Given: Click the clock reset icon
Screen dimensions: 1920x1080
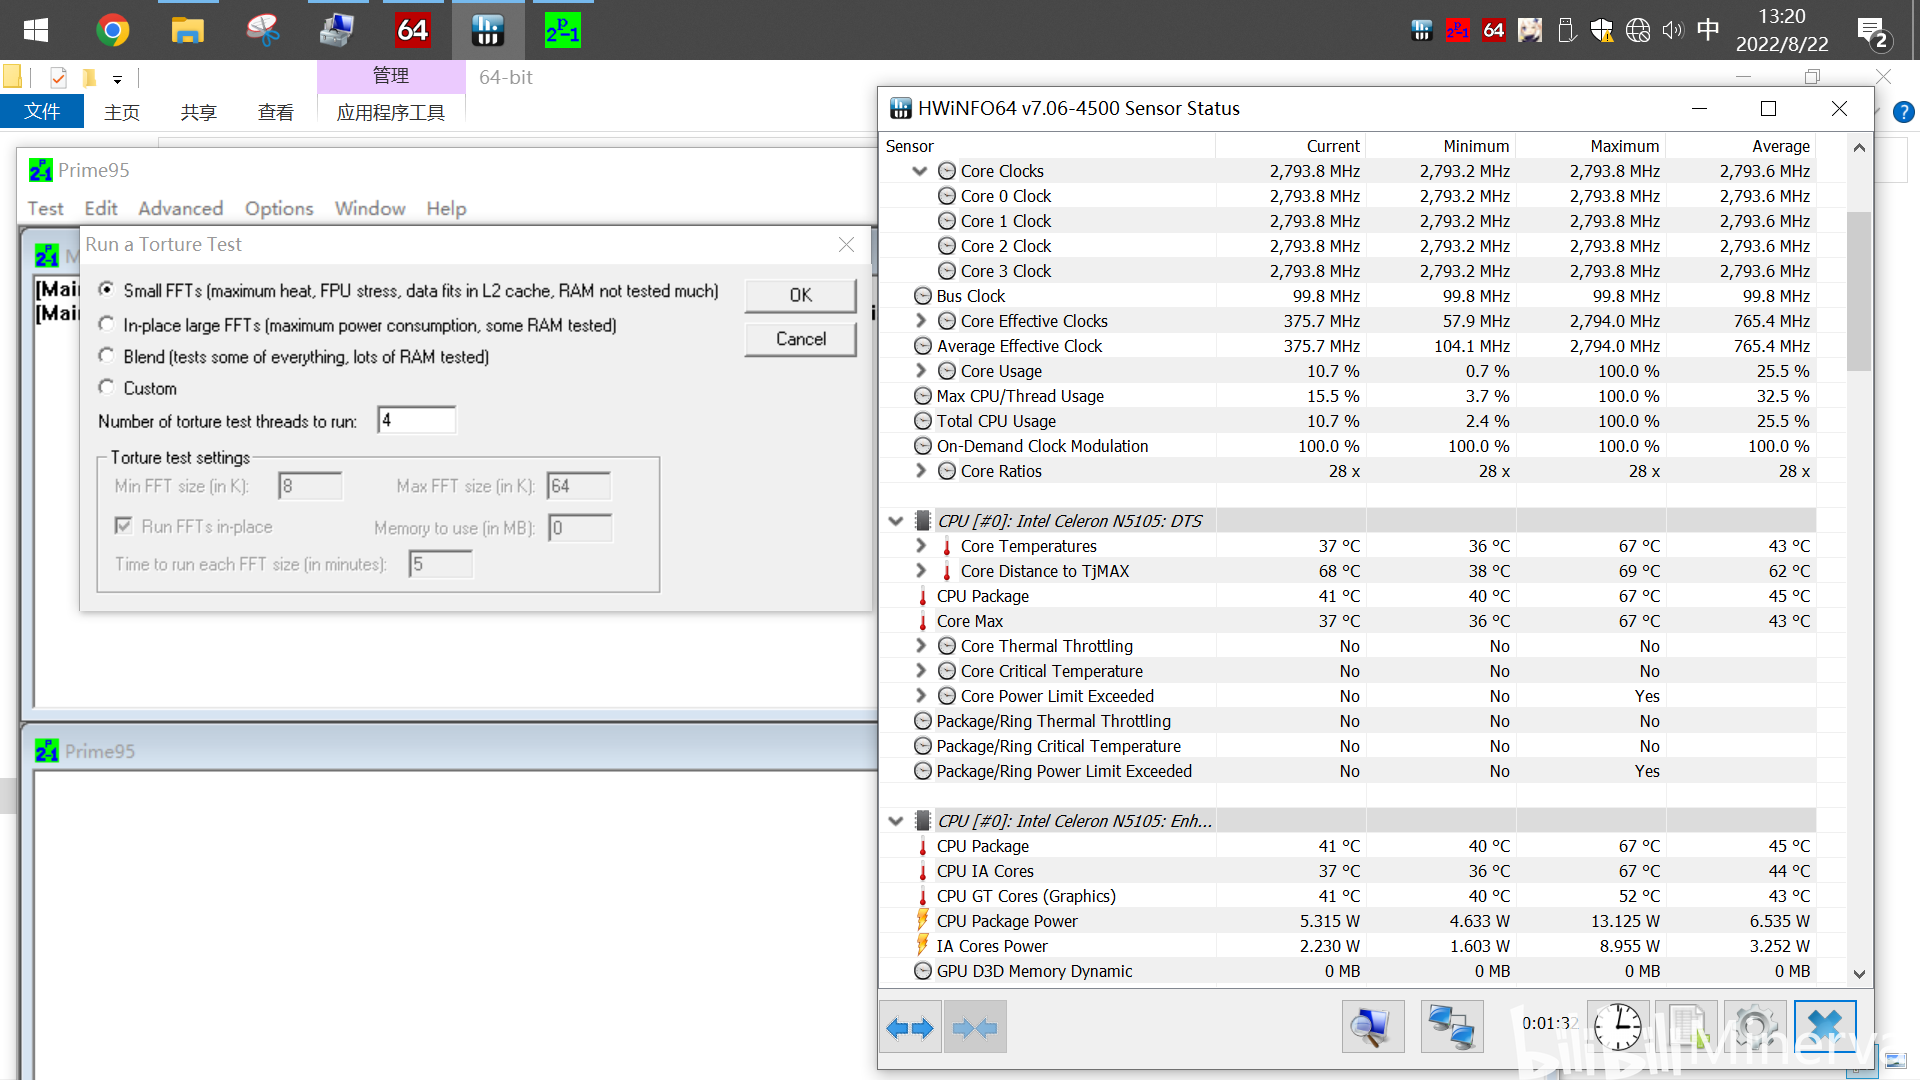Looking at the screenshot, I should click(1617, 1027).
